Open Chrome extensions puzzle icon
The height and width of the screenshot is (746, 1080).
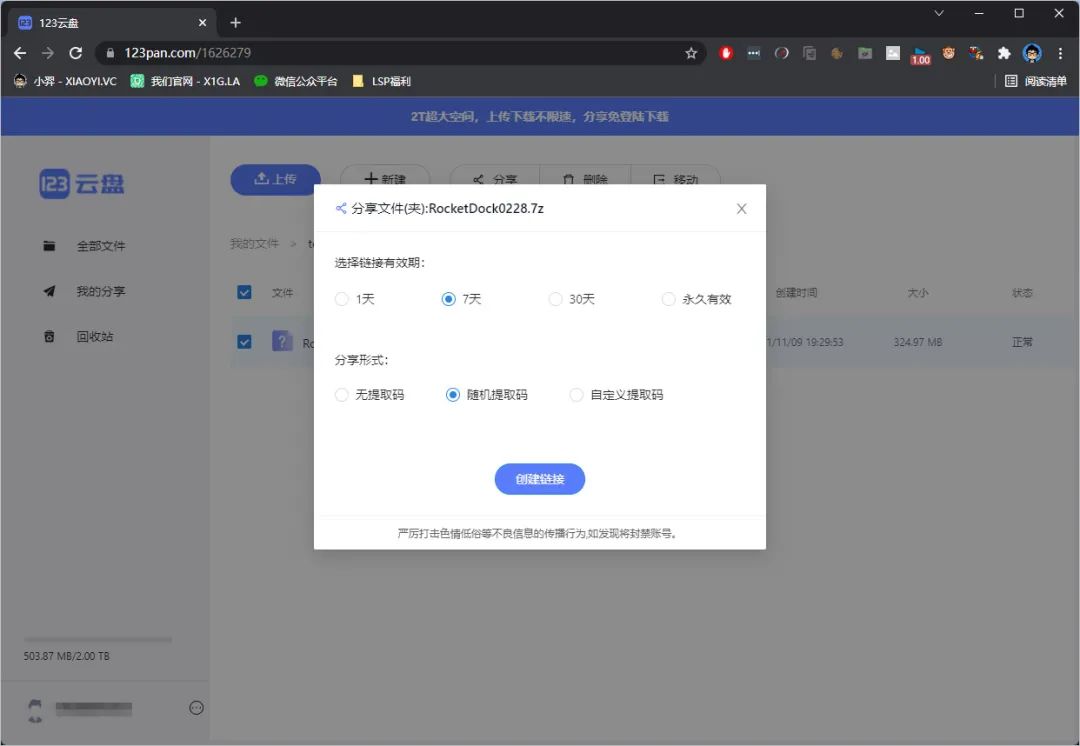click(1004, 53)
